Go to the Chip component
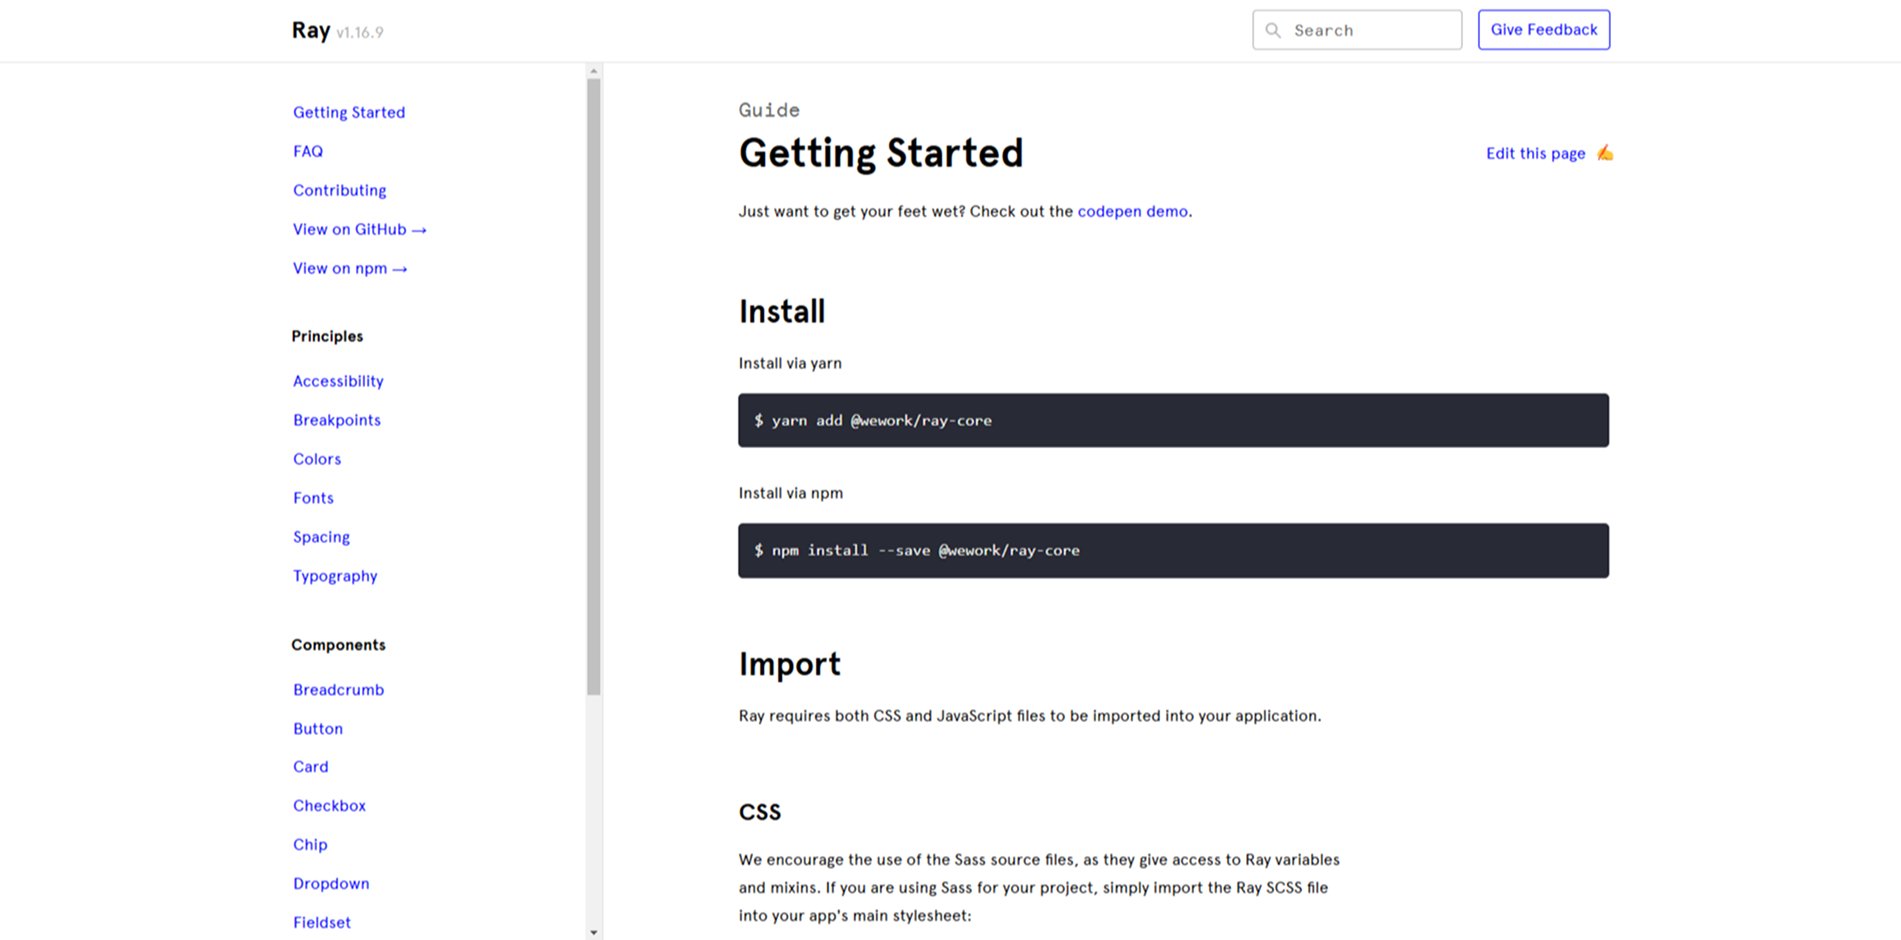This screenshot has width=1901, height=940. click(310, 845)
